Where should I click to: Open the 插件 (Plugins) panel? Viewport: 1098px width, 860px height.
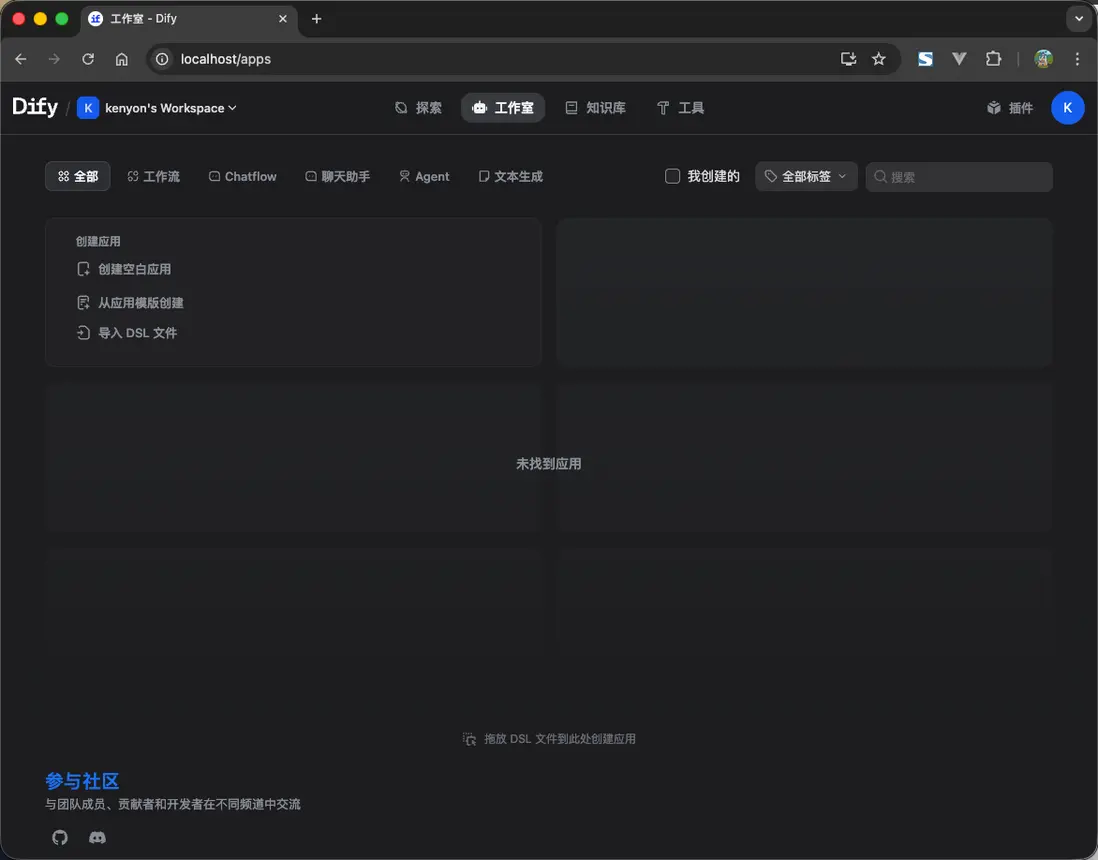tap(1009, 107)
